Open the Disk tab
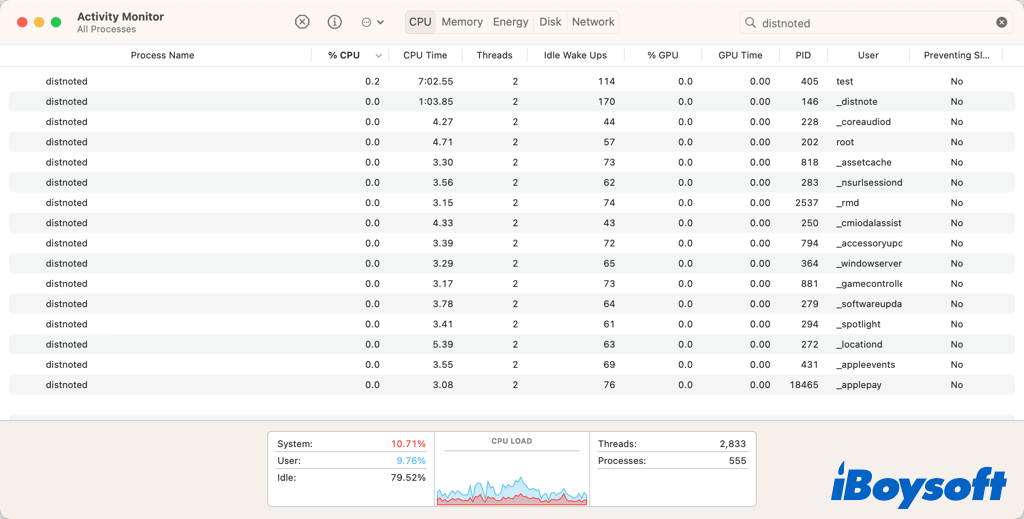This screenshot has width=1024, height=519. pos(550,22)
